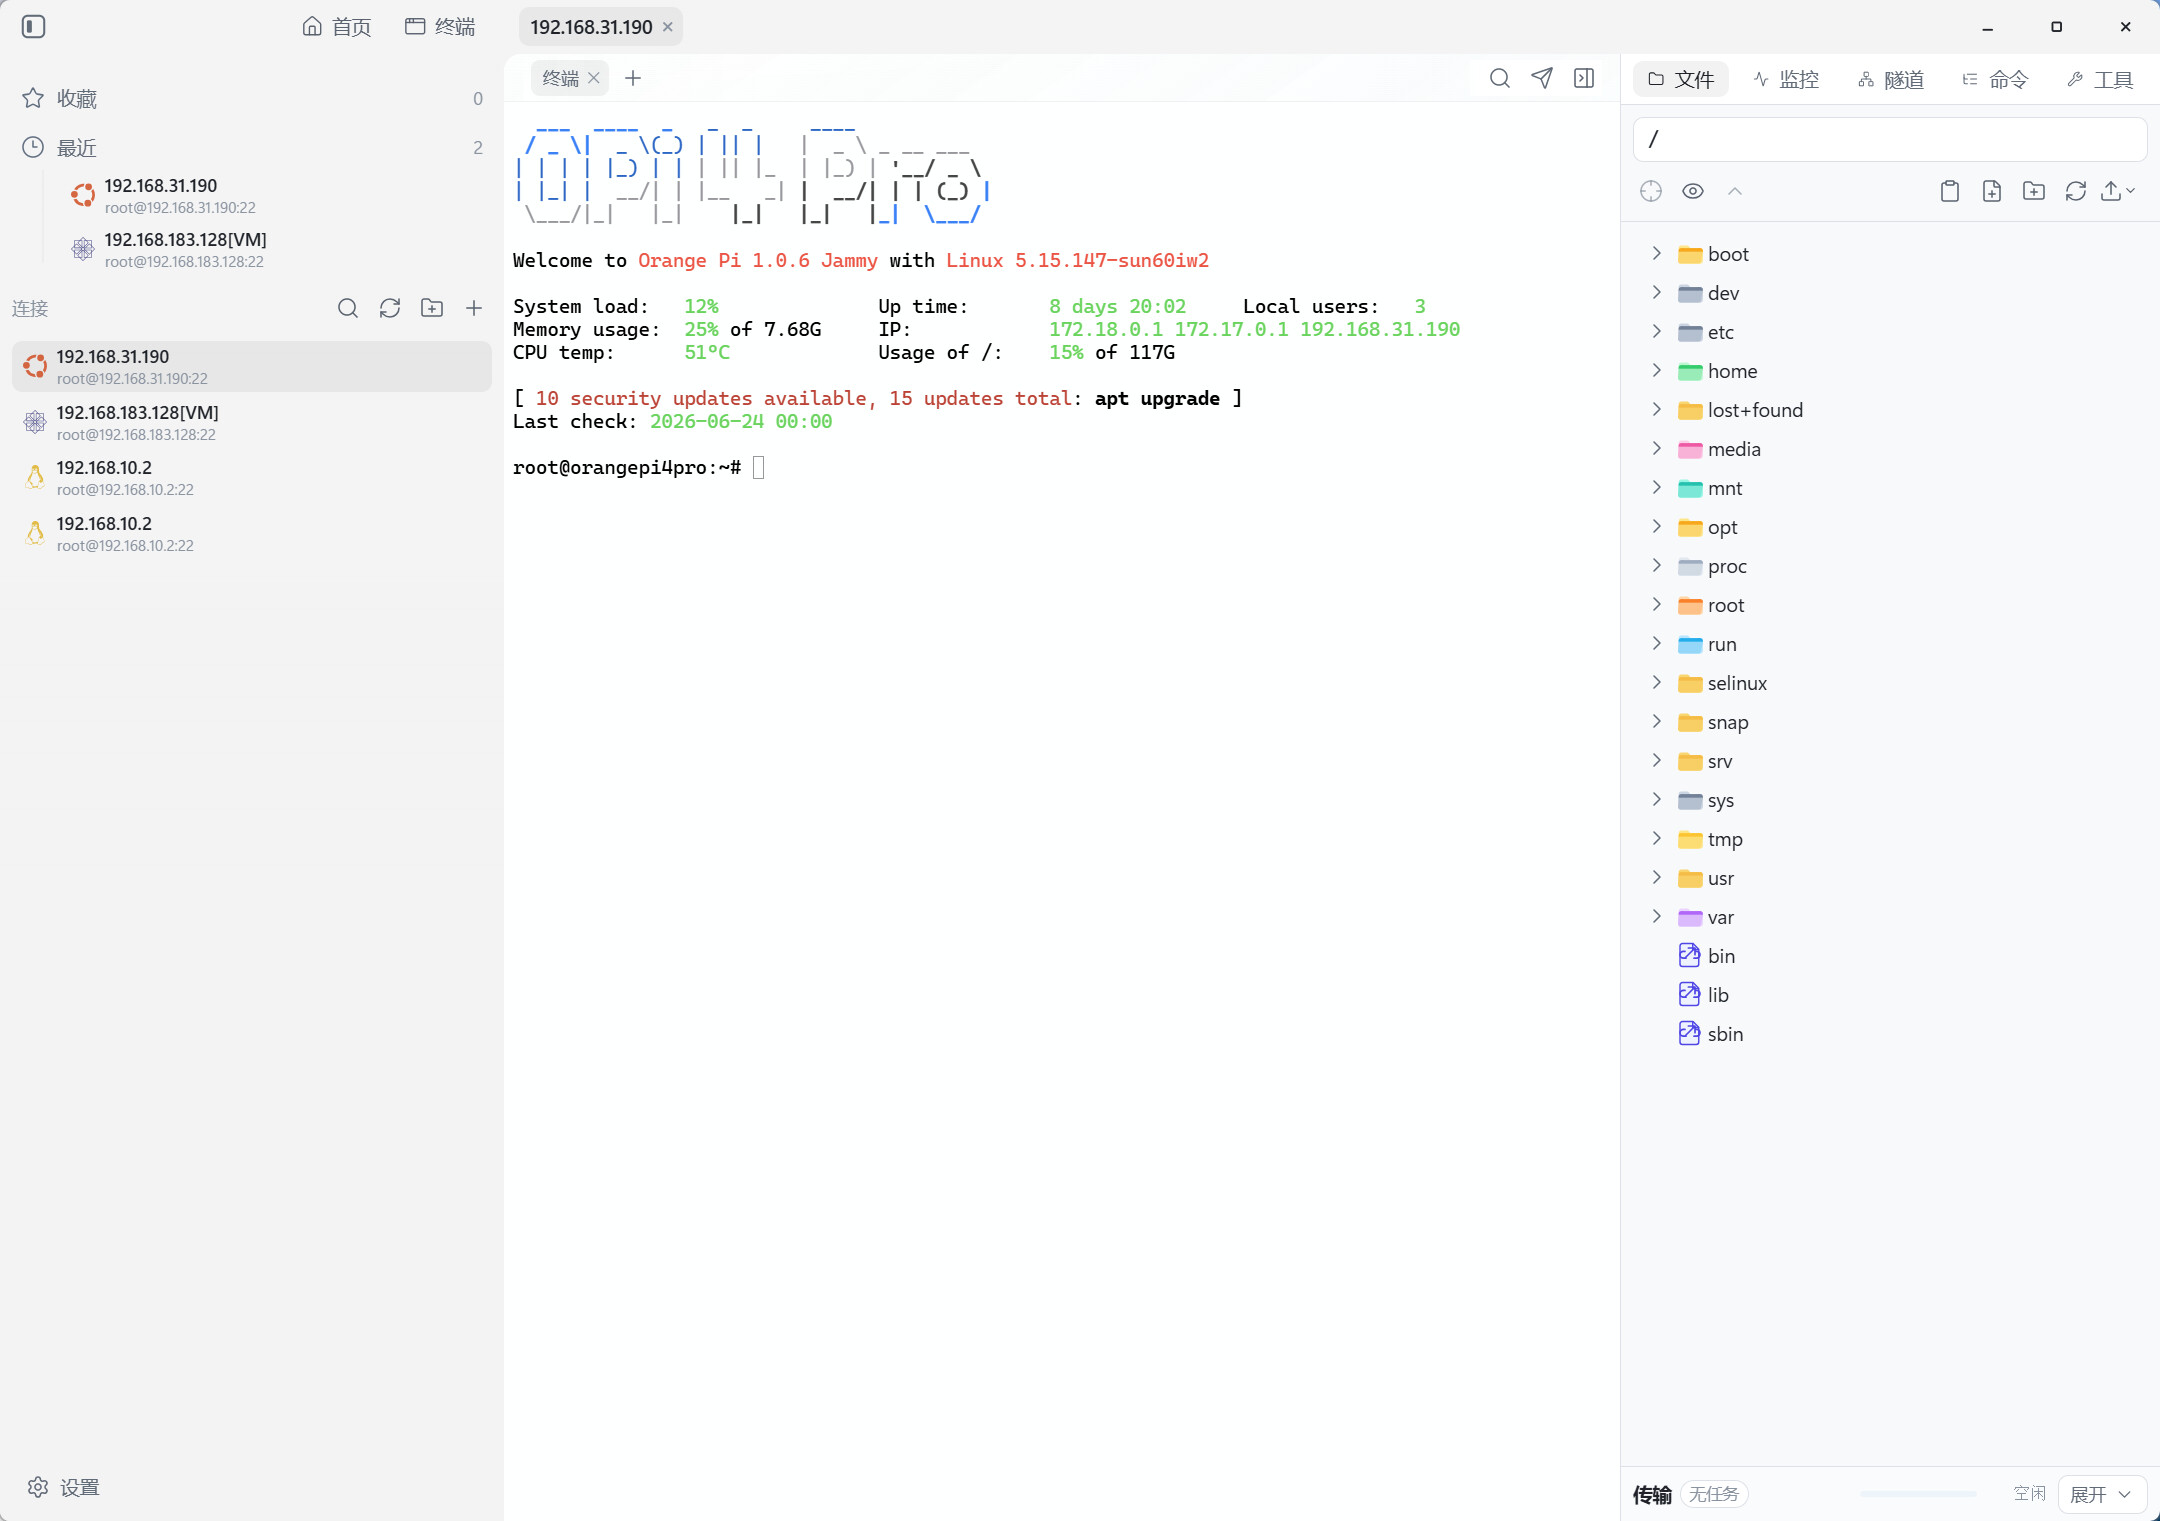
Task: Open terminal search magnifier icon
Action: [x=1500, y=78]
